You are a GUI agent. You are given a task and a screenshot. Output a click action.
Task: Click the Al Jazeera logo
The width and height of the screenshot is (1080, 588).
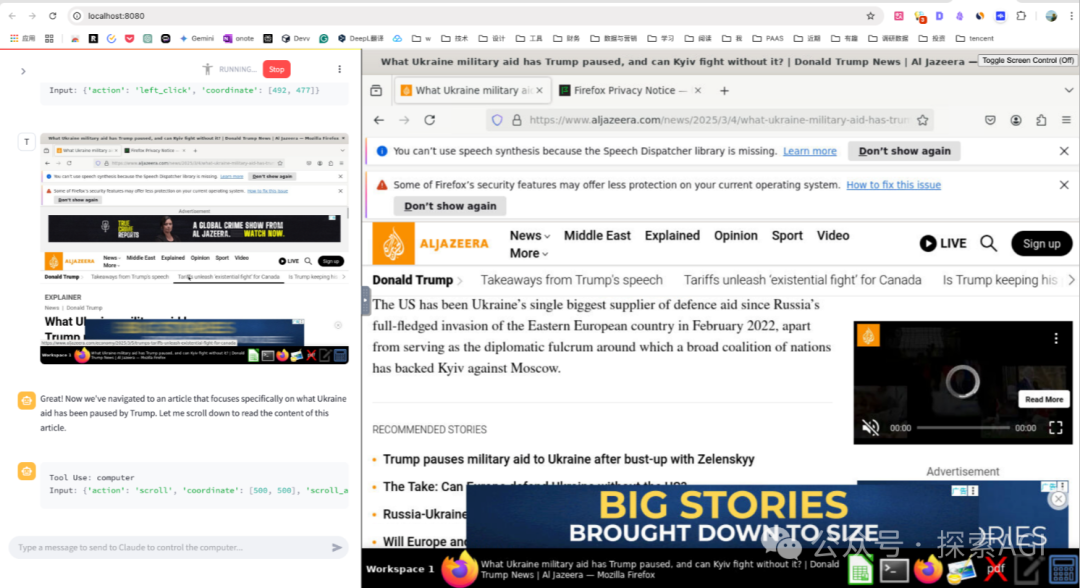[430, 243]
